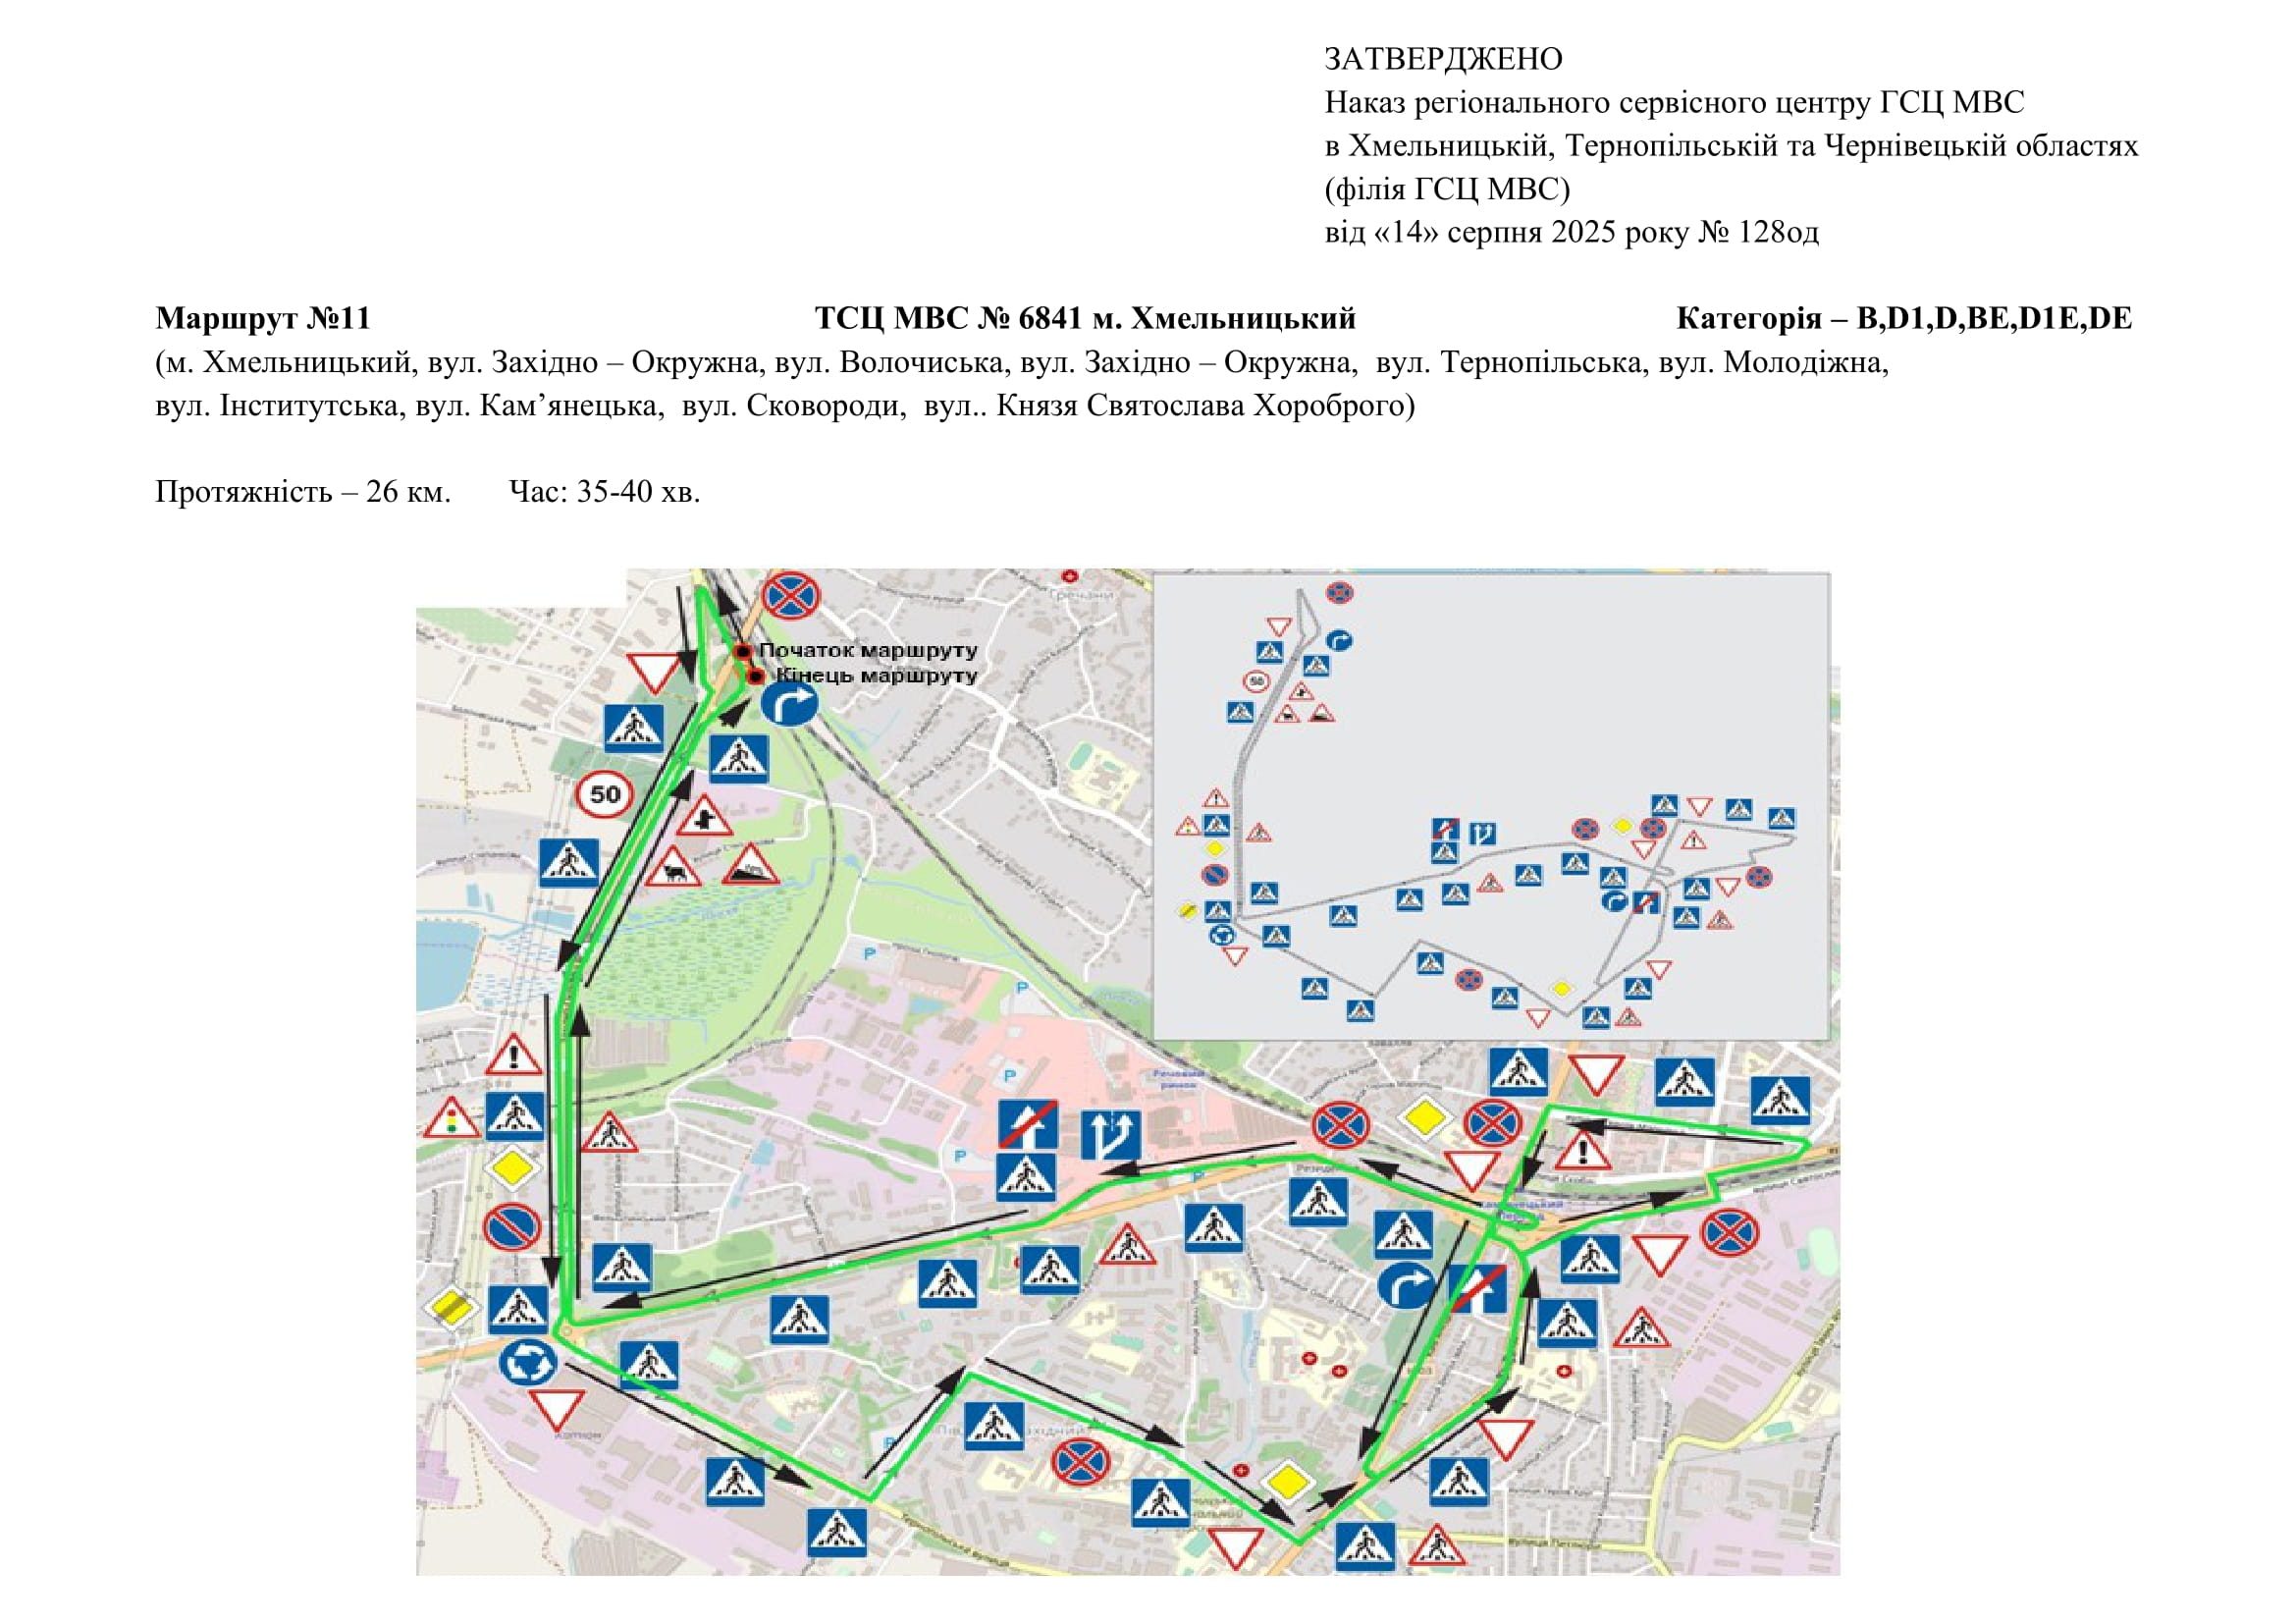The image size is (2296, 1624).
Task: Click the 'ЗАТВЕРДЖЕНО' header text
Action: (1443, 59)
